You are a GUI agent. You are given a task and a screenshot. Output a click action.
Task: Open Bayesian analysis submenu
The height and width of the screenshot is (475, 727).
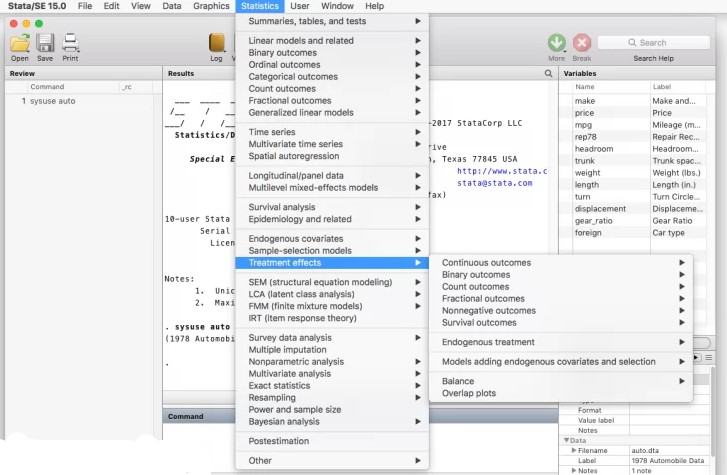(x=332, y=422)
